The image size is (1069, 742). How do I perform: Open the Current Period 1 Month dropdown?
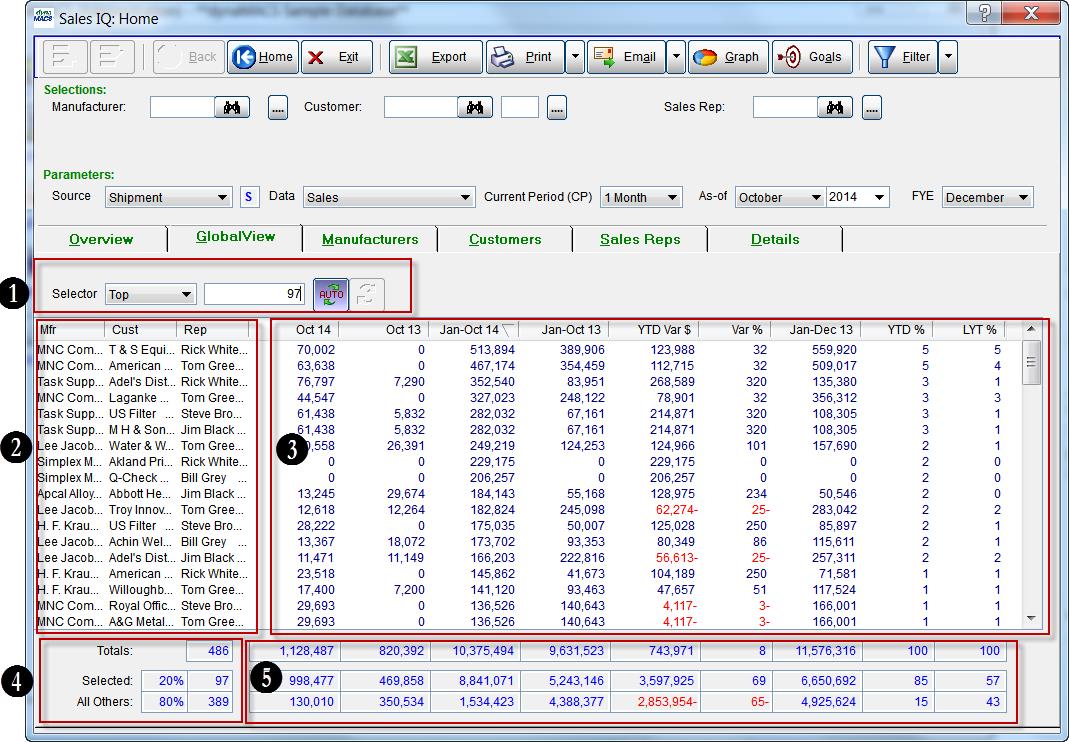pyautogui.click(x=641, y=197)
